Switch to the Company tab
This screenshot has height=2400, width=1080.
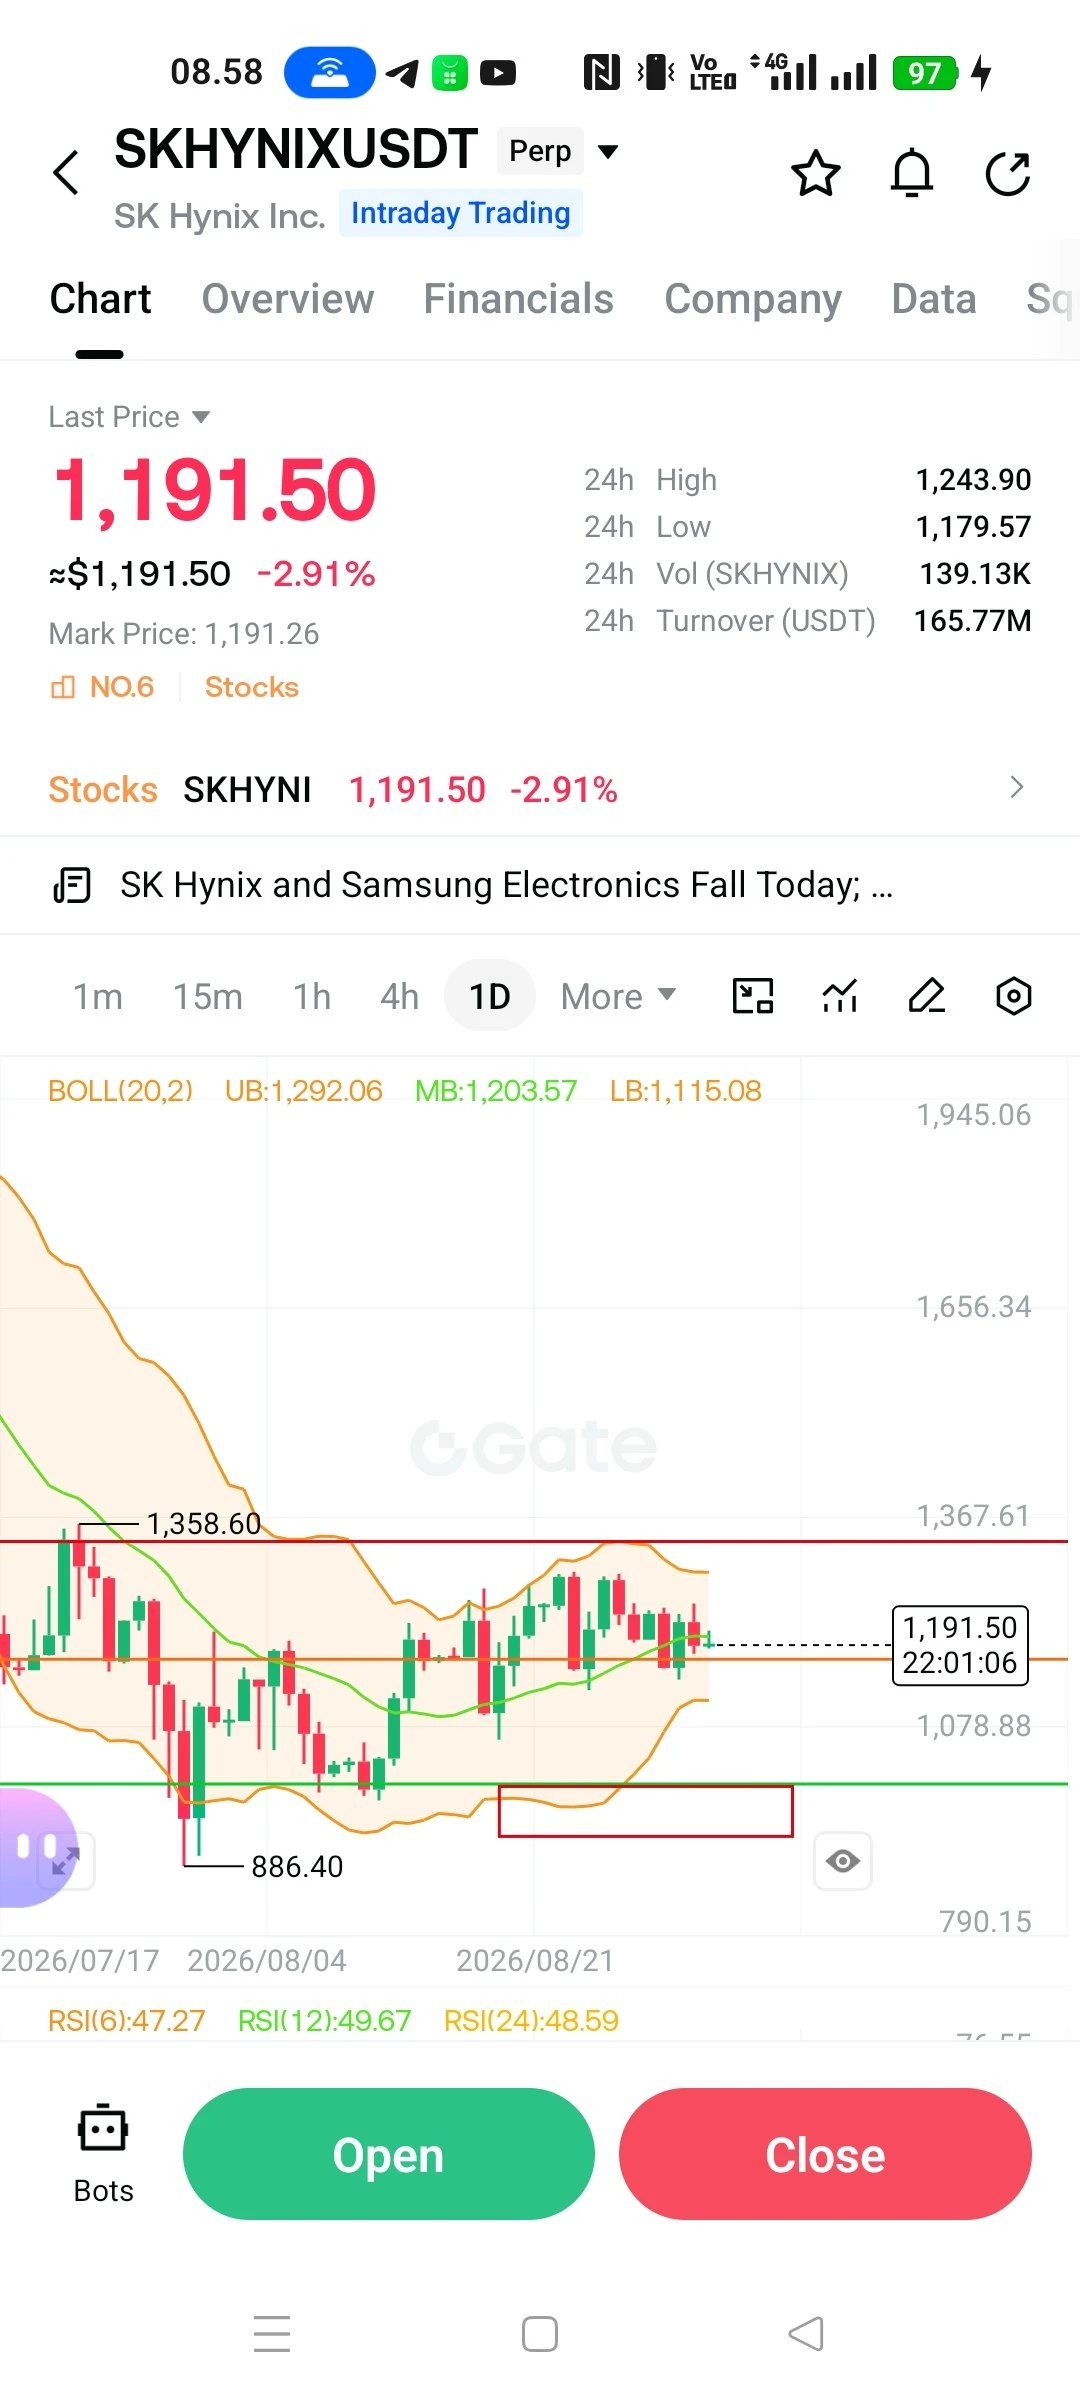(x=753, y=299)
